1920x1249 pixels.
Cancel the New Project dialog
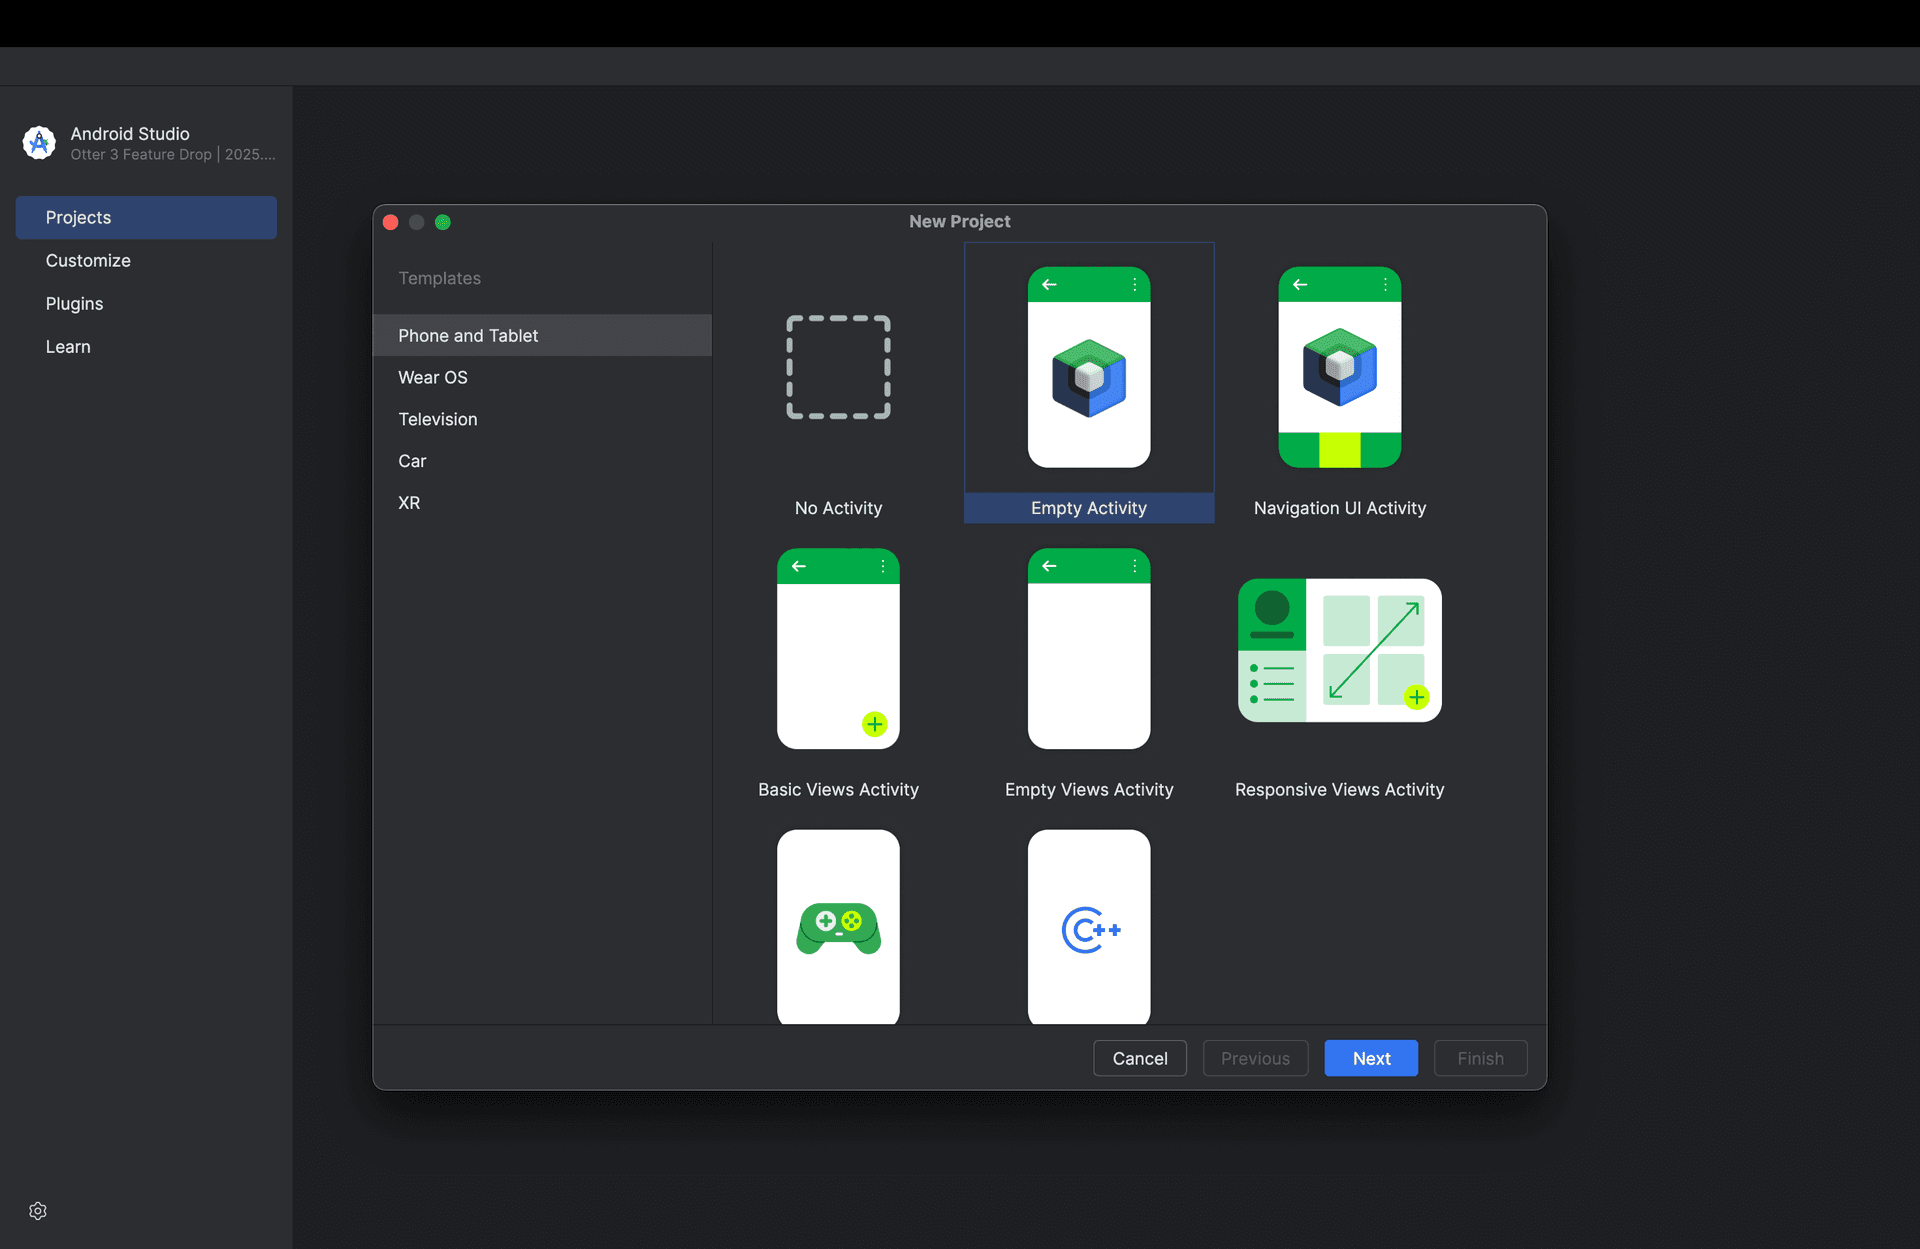click(x=1140, y=1058)
